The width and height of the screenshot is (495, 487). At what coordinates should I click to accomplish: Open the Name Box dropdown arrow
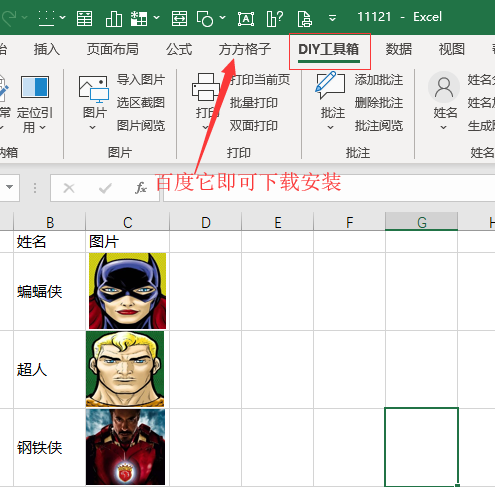click(10, 187)
